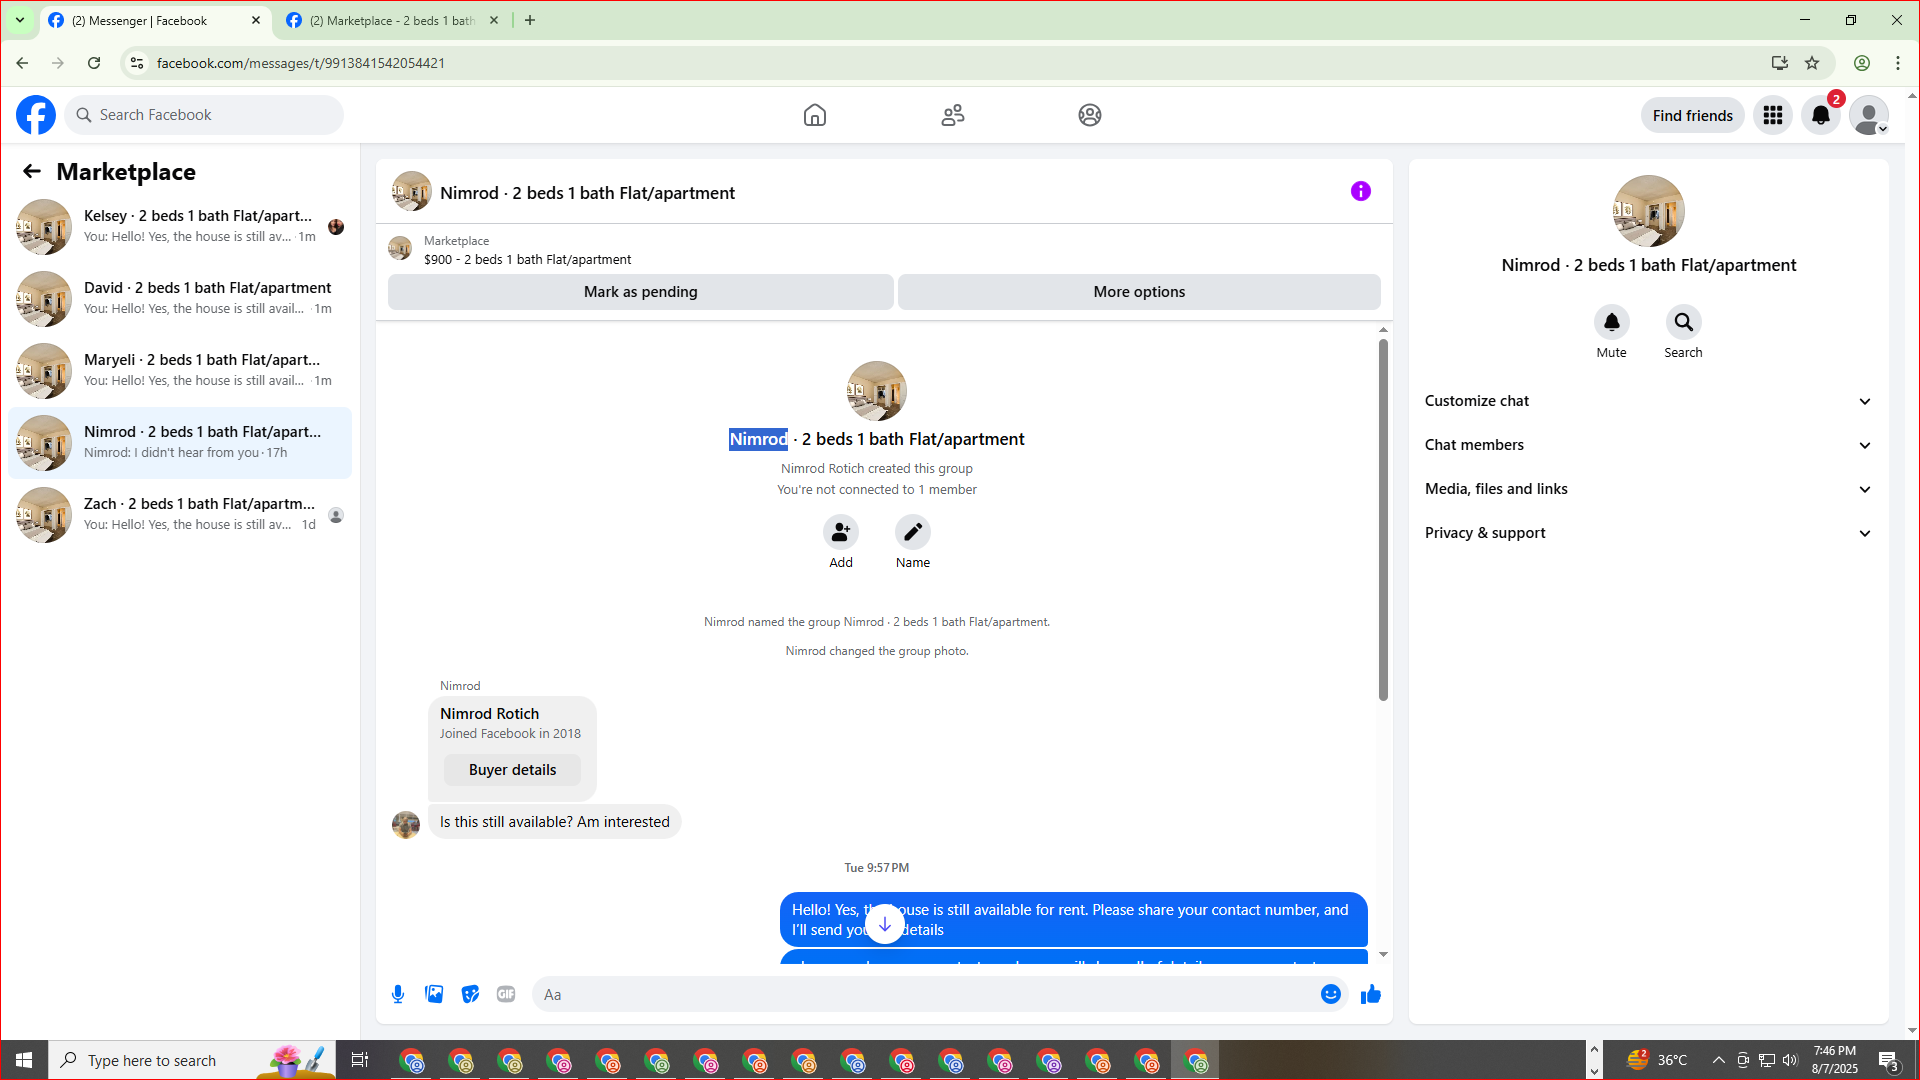1920x1080 pixels.
Task: Edit the group name pencil icon
Action: pos(913,532)
